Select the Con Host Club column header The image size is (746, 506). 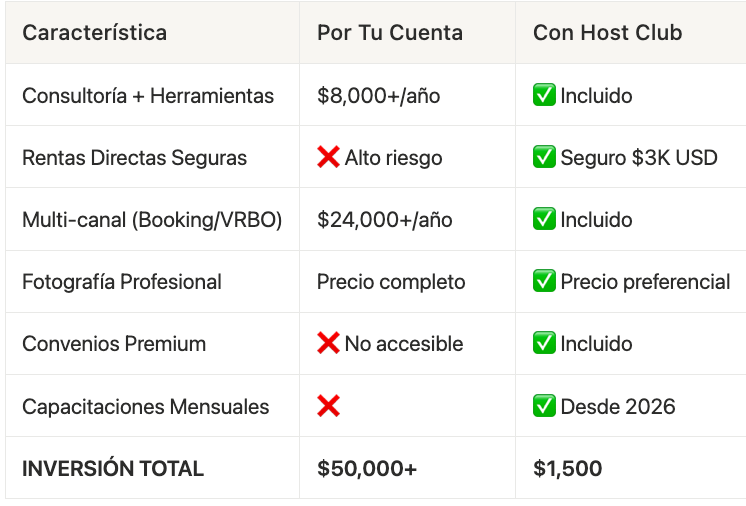(x=607, y=33)
